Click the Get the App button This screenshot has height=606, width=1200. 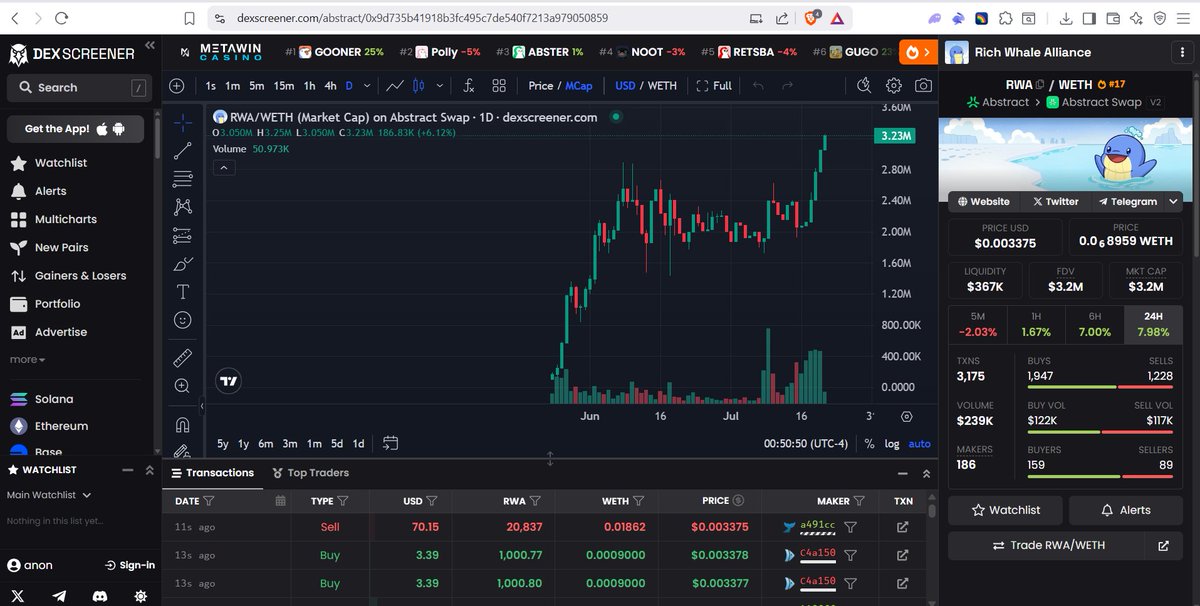[x=75, y=129]
